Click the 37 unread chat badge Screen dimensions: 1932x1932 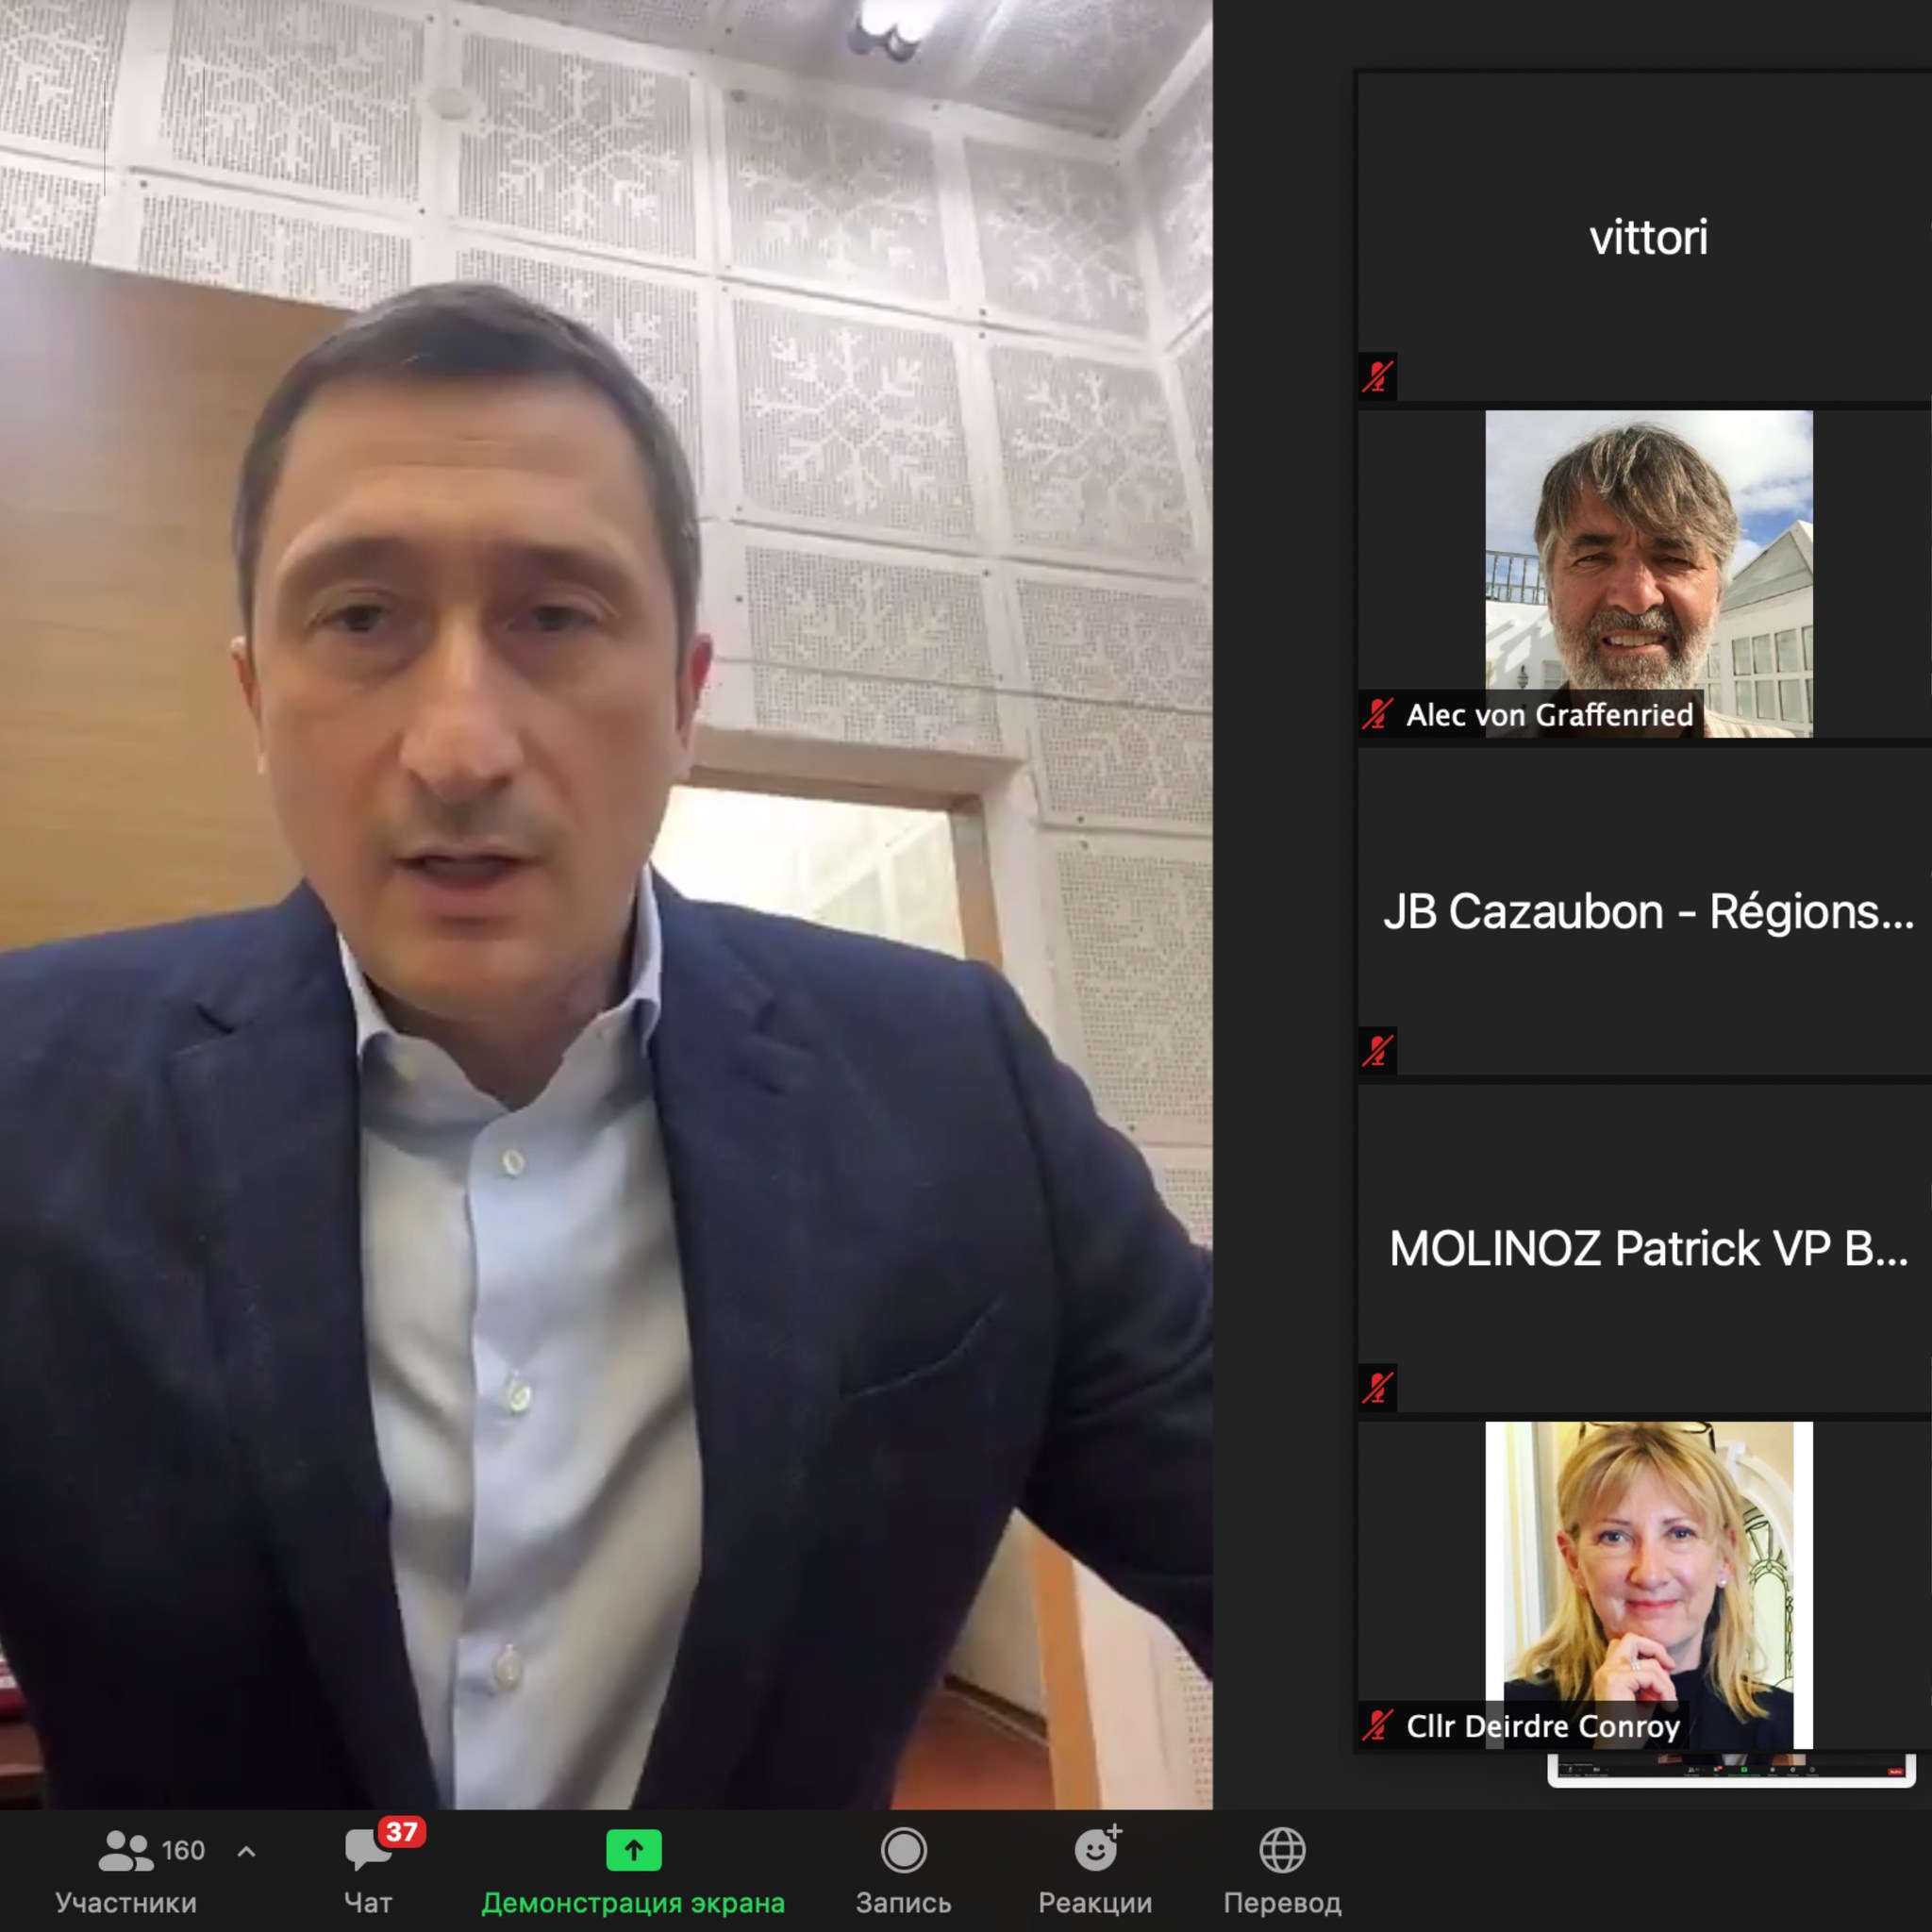click(401, 1832)
